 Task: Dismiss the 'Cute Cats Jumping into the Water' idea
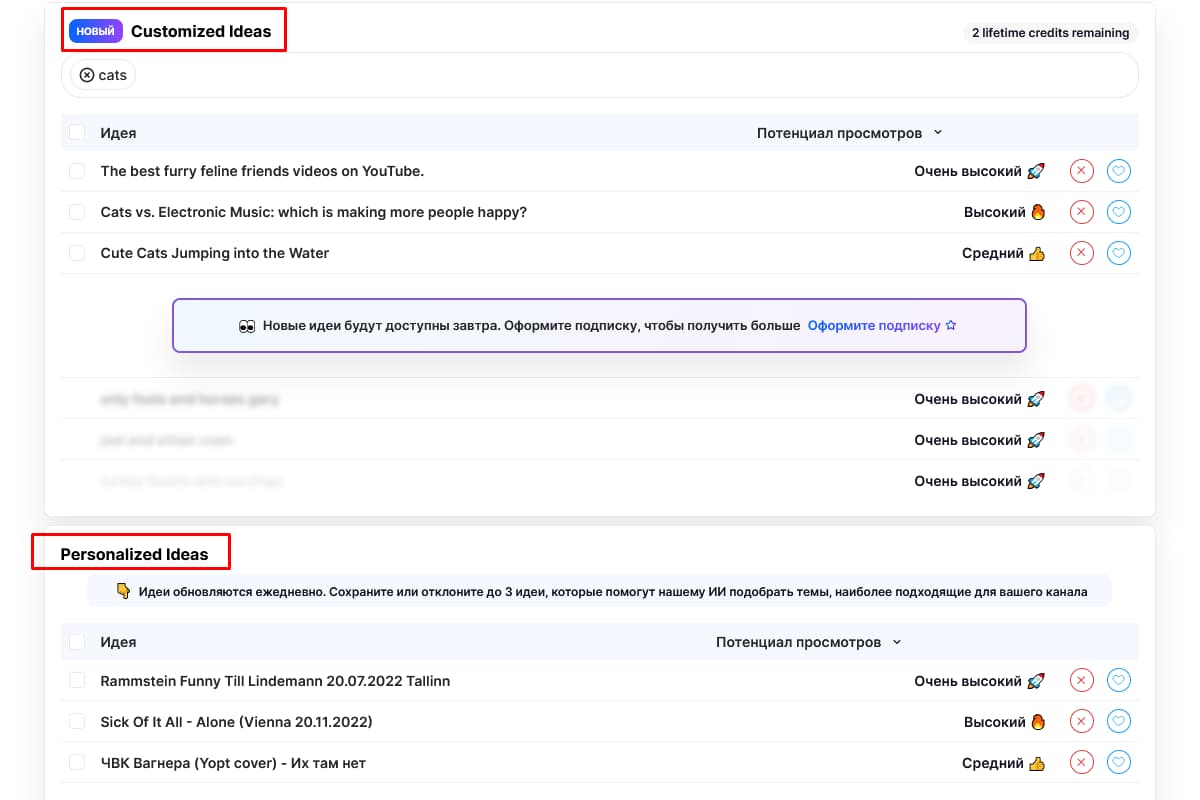[x=1081, y=253]
